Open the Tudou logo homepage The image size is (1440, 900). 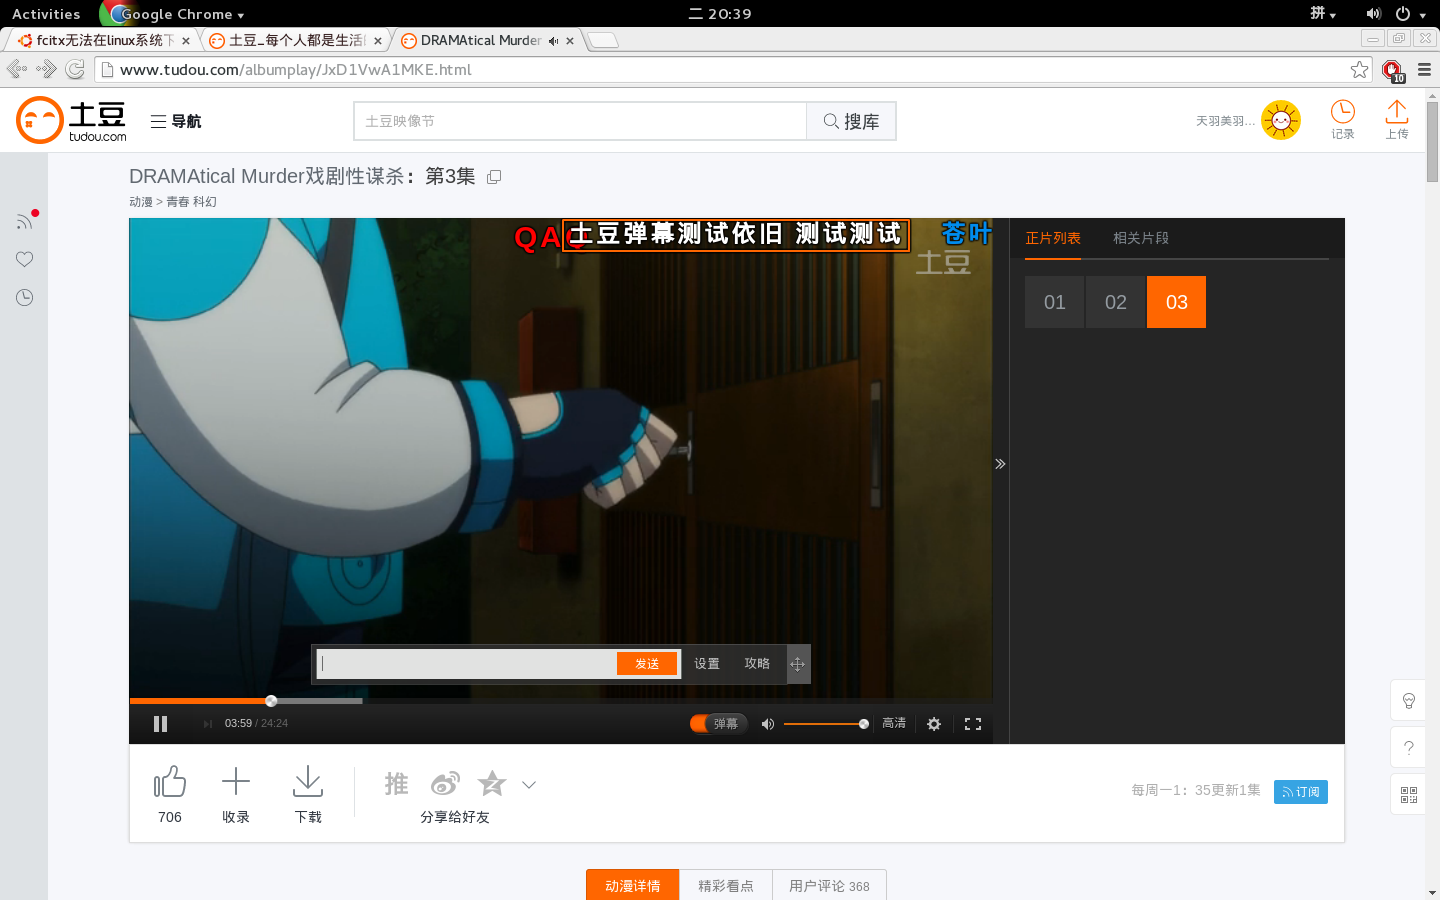[71, 120]
